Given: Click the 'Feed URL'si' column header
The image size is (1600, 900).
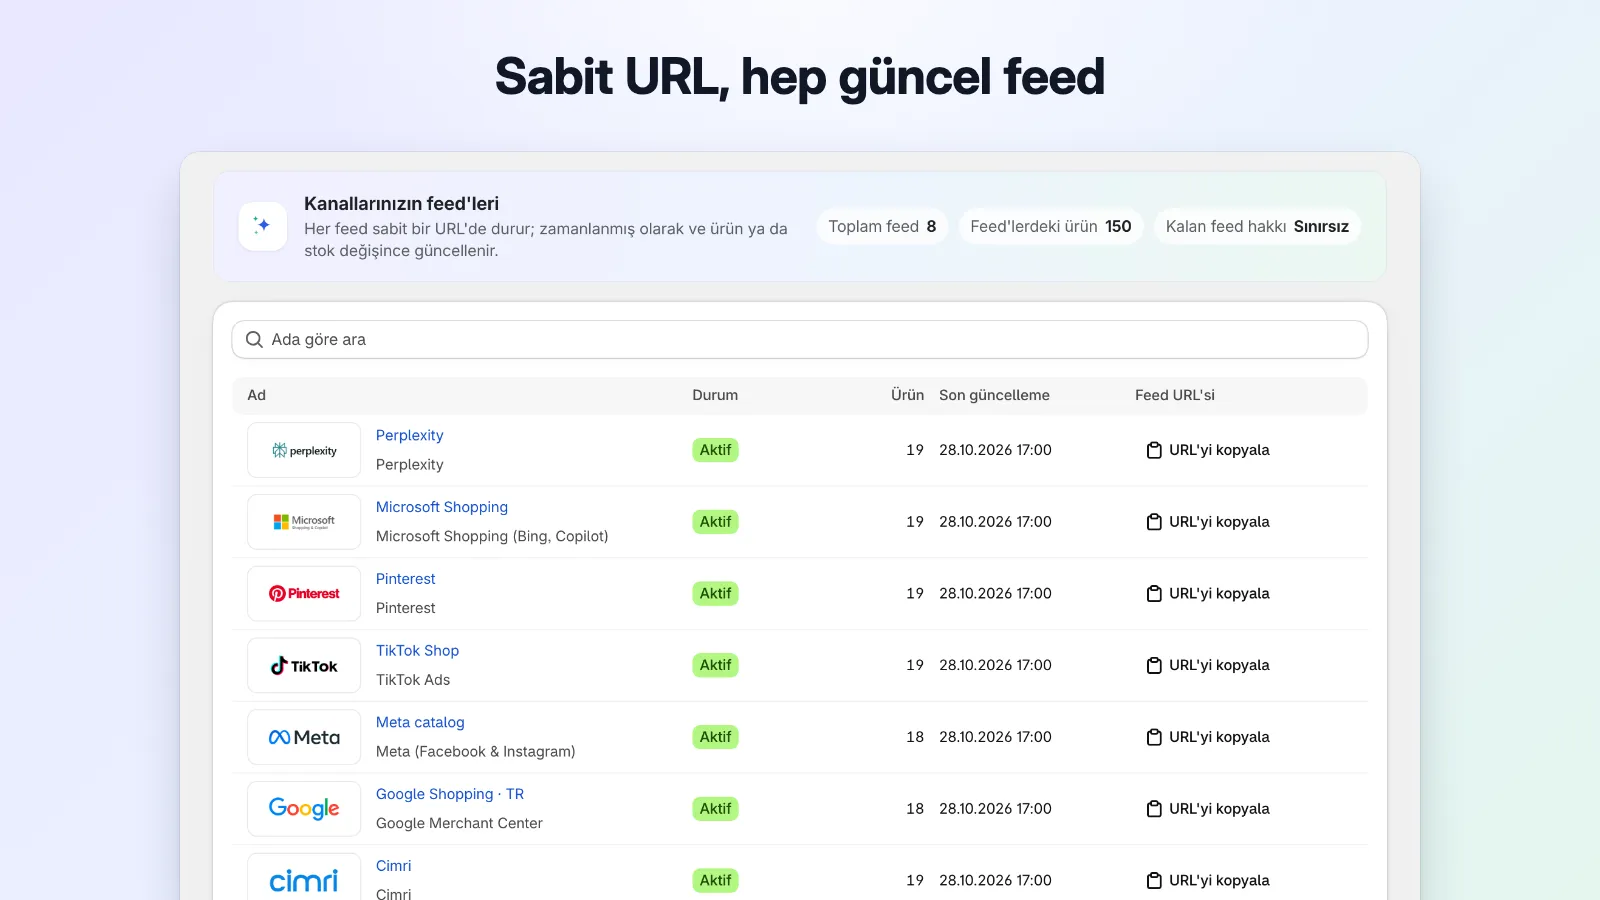Looking at the screenshot, I should [x=1175, y=395].
